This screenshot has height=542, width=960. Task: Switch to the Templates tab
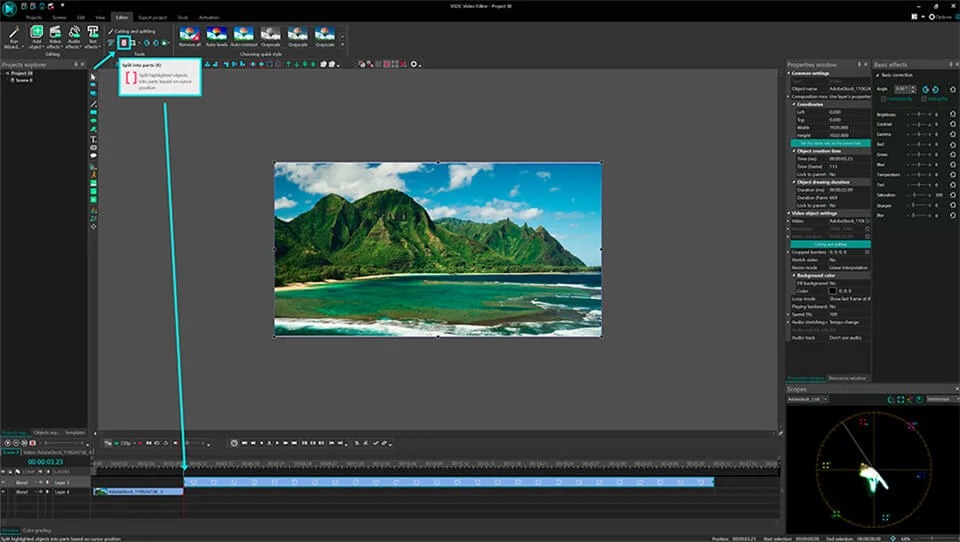coord(75,432)
